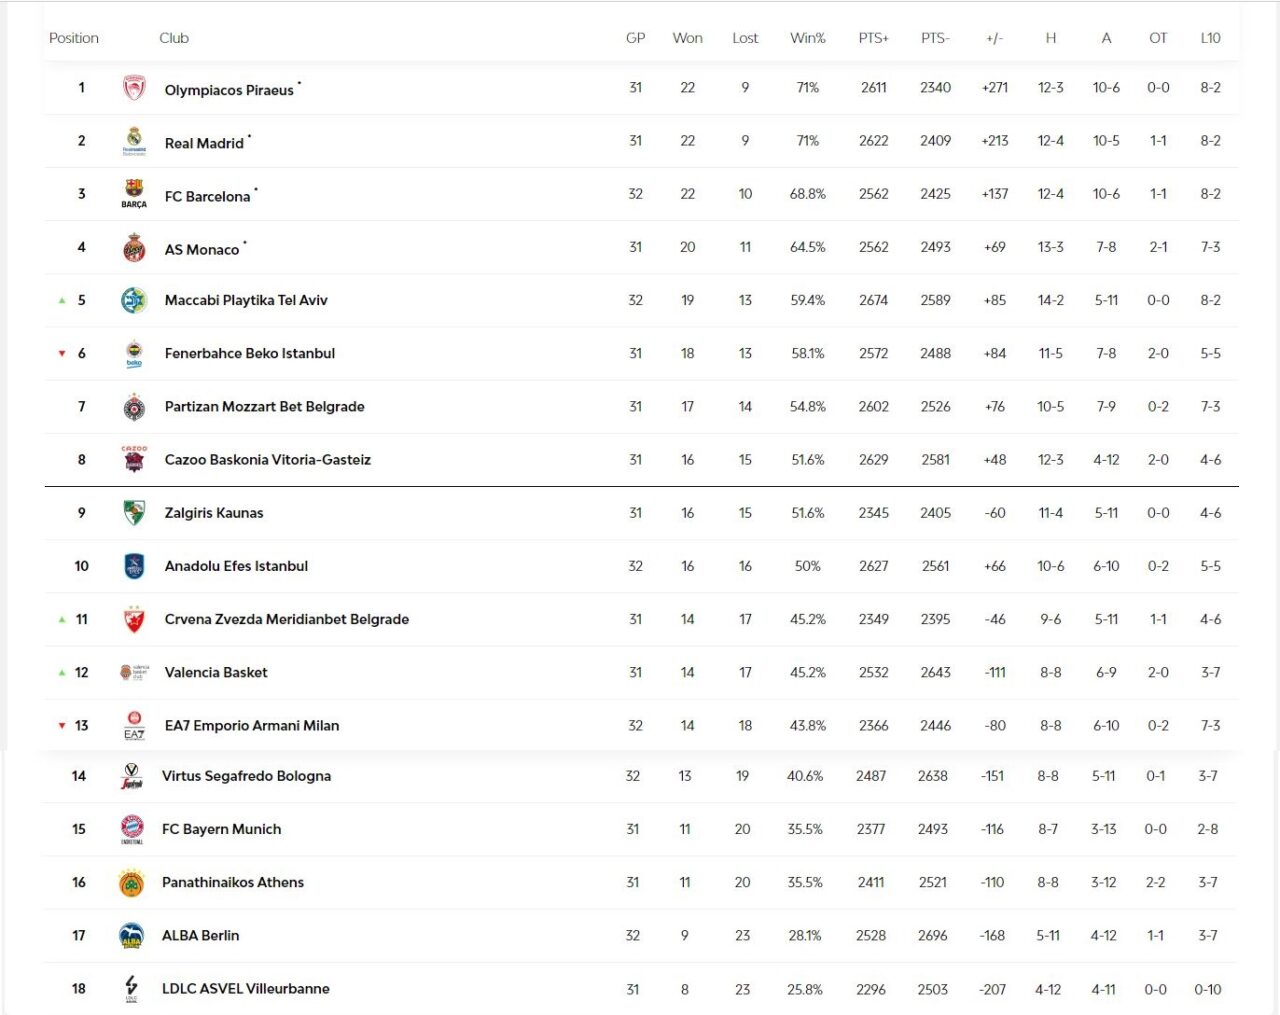Image resolution: width=1280 pixels, height=1015 pixels.
Task: Click the Olympiacos Piraeus club logo
Action: [134, 88]
